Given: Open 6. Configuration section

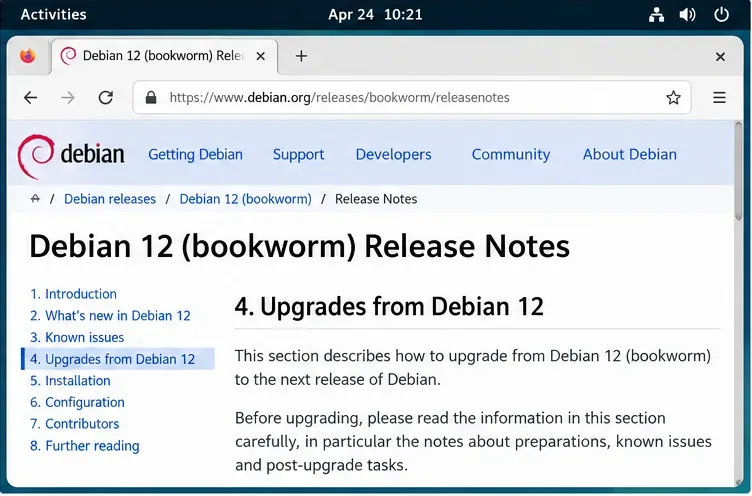Looking at the screenshot, I should (77, 402).
